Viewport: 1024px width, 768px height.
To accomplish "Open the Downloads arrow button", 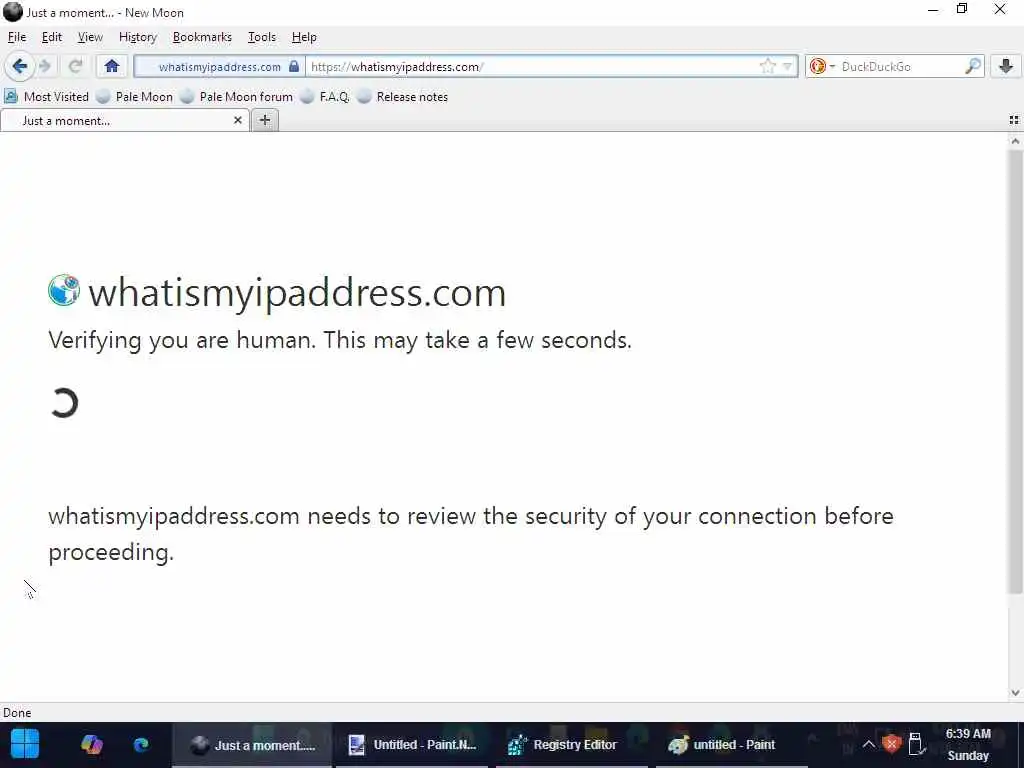I will 1006,67.
